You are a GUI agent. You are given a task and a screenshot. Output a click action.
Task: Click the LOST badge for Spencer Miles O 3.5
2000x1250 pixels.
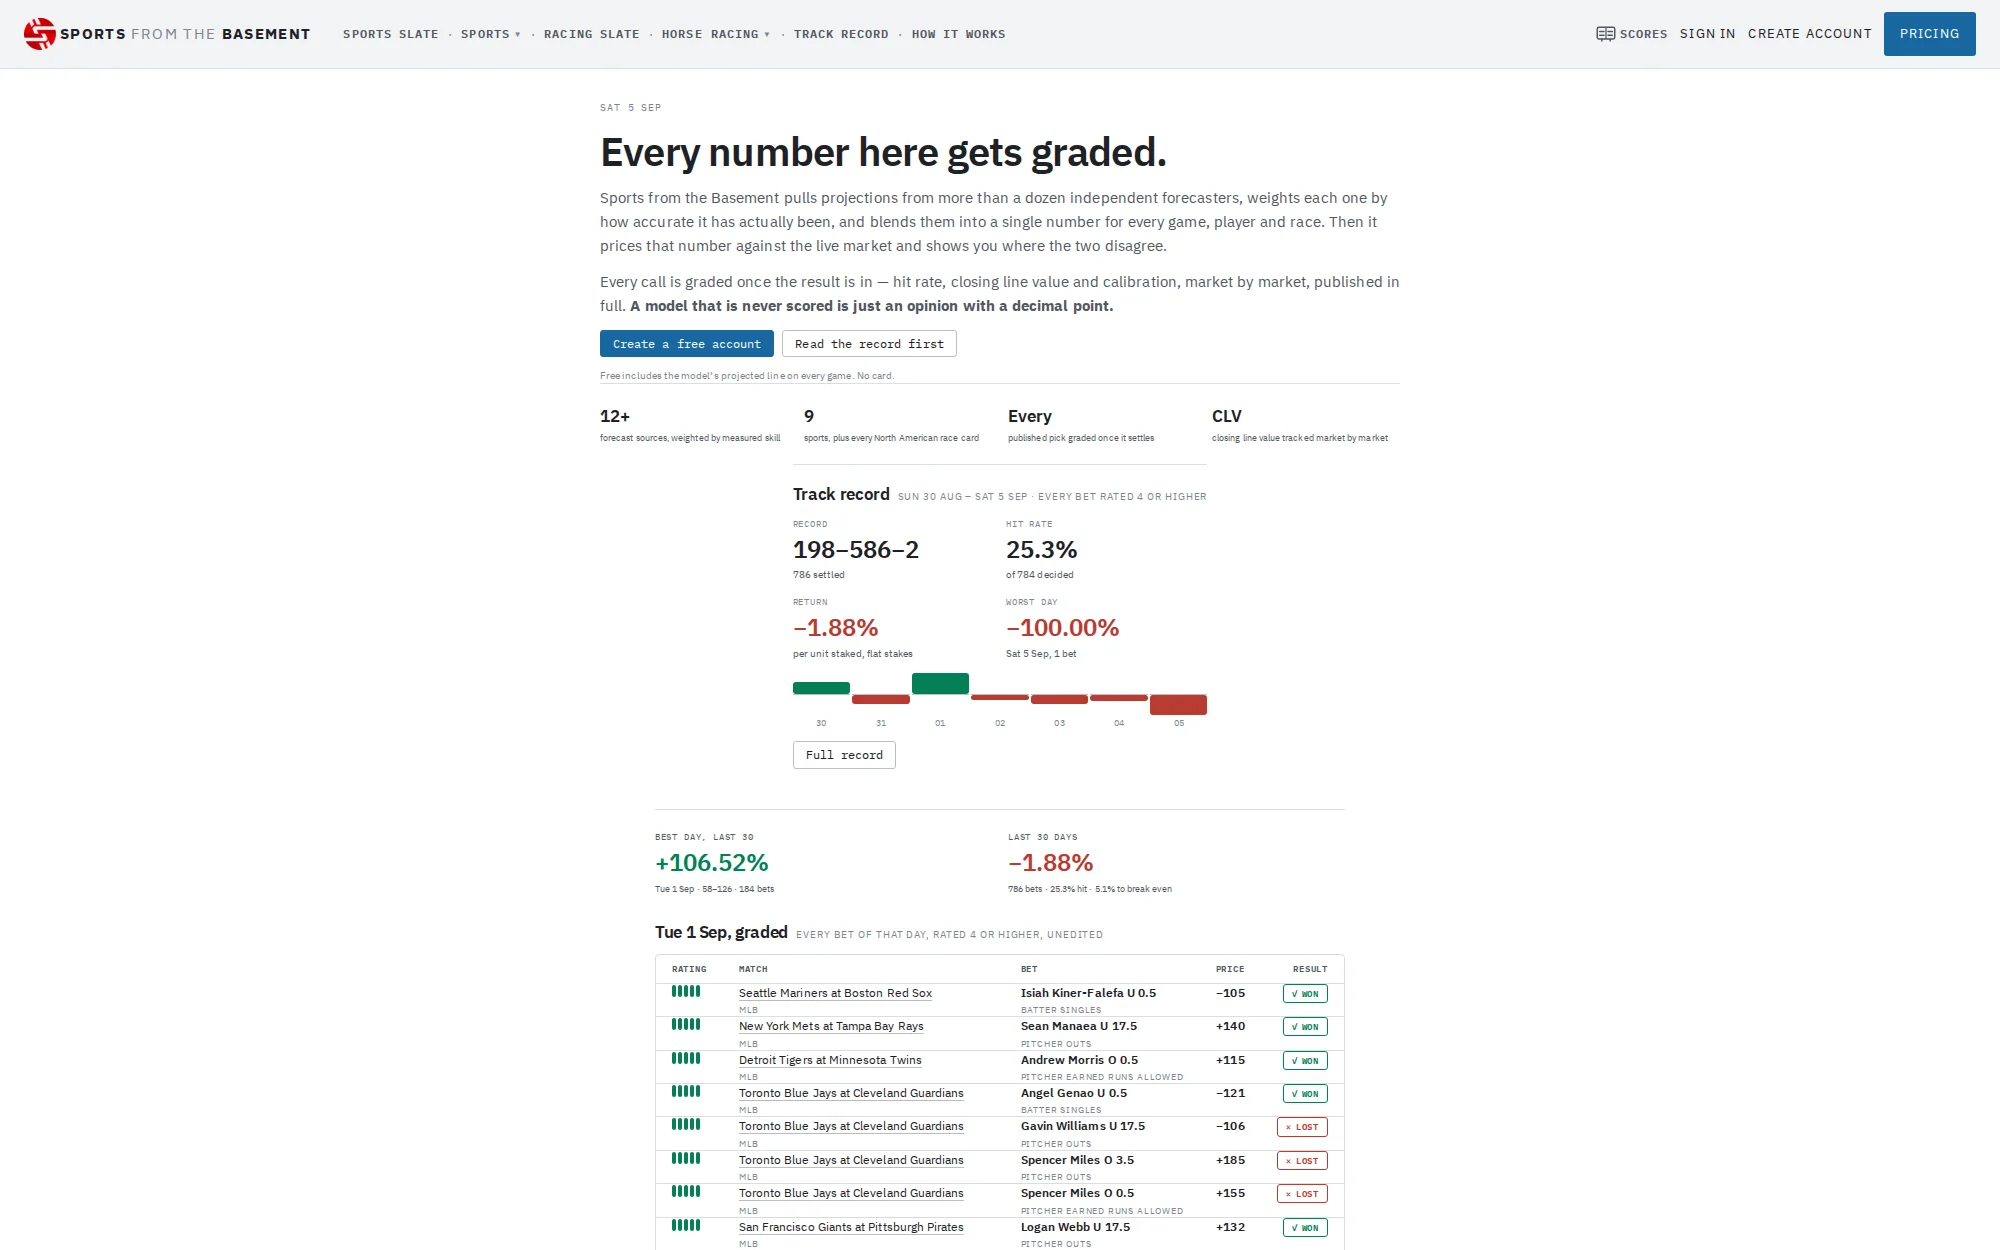pos(1302,1161)
